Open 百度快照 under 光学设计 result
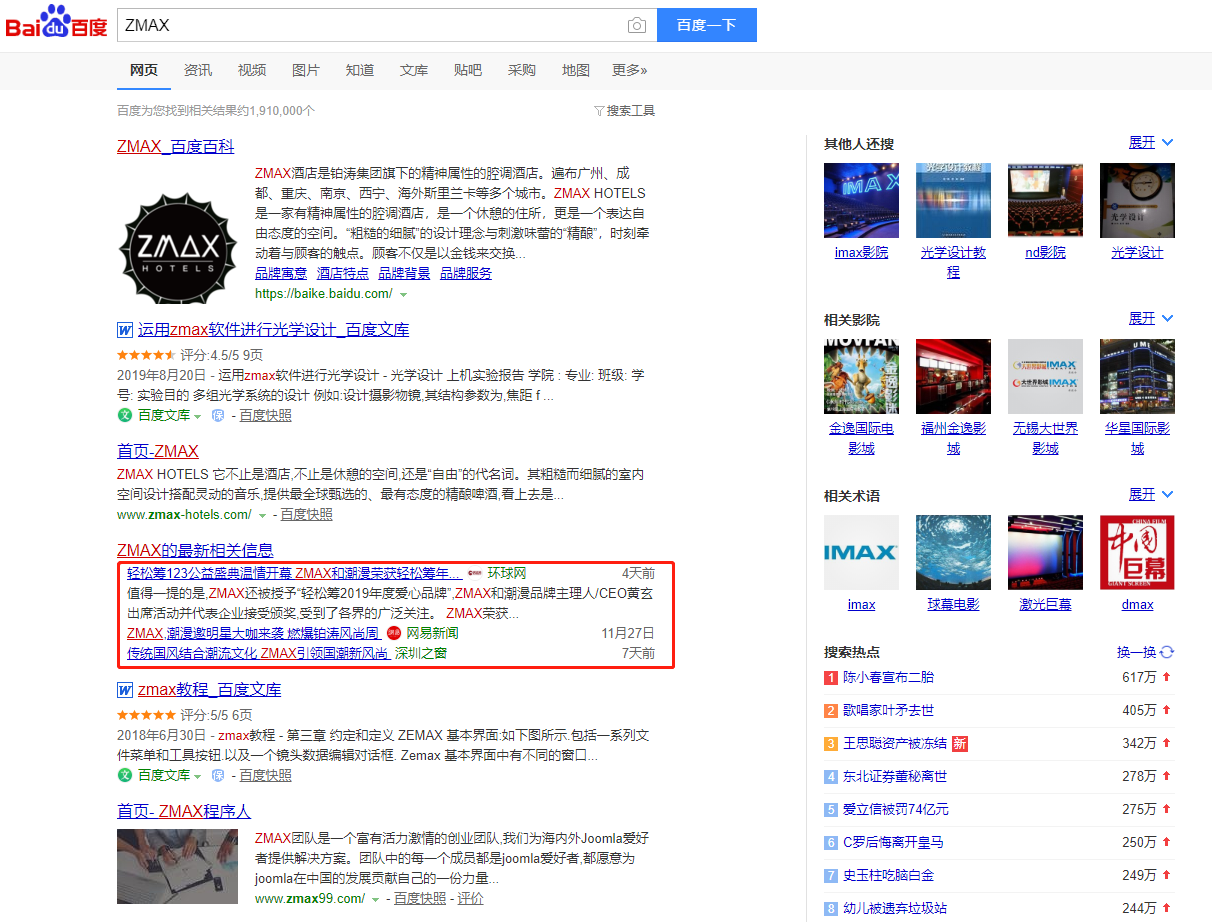 [266, 415]
